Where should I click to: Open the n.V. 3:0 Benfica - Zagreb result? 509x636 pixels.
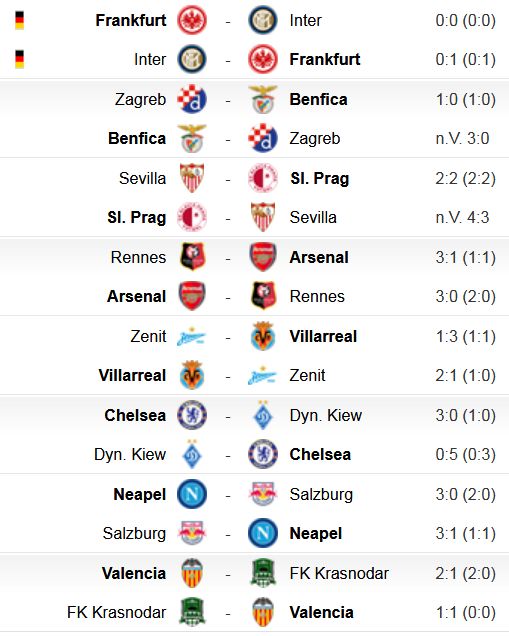pyautogui.click(x=462, y=139)
